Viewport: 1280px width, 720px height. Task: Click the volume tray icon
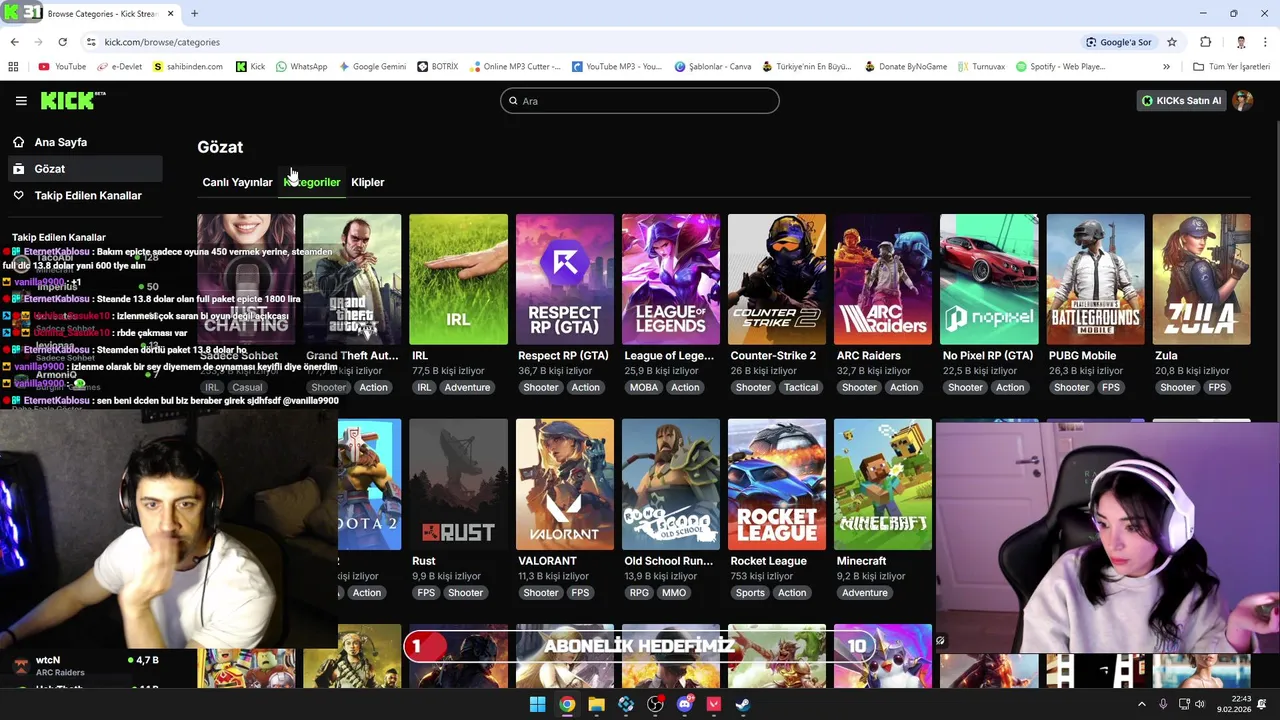pos(1200,704)
